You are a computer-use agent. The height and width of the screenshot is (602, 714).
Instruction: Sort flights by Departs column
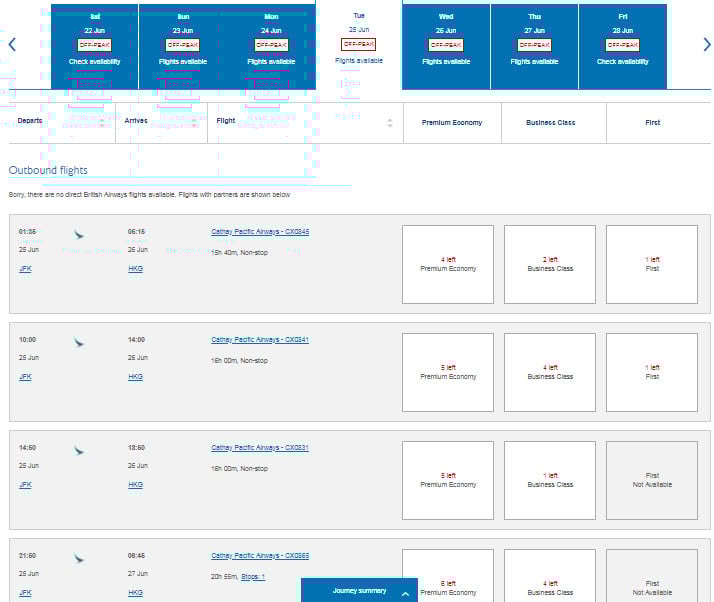(30, 121)
